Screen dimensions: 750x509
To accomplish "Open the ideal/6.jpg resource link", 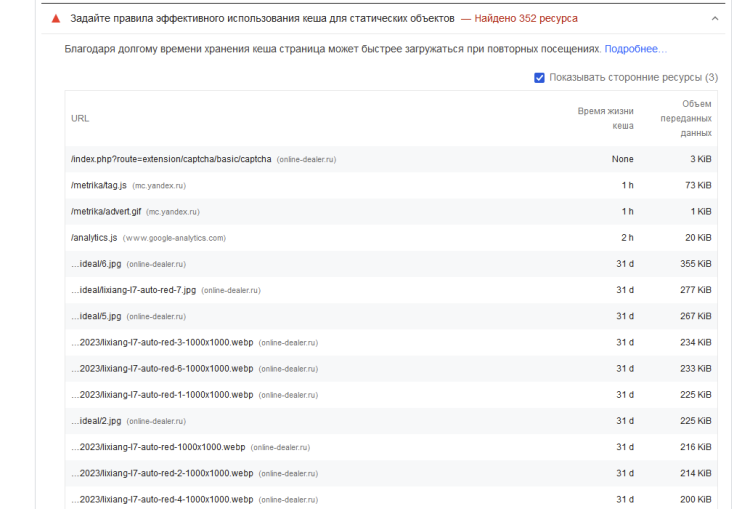I will click(x=96, y=263).
